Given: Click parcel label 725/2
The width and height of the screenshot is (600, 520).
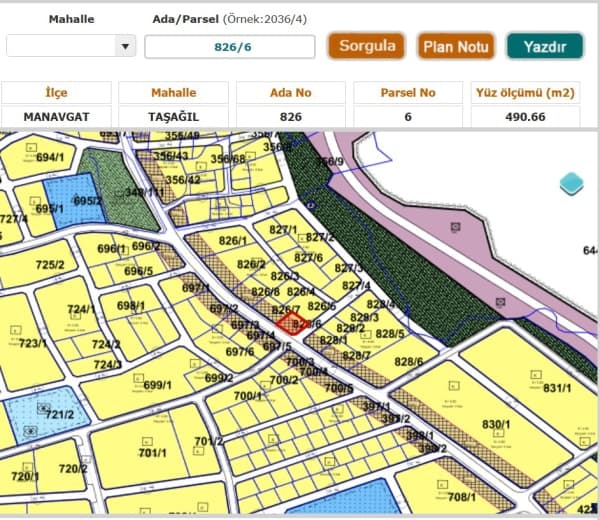Looking at the screenshot, I should tap(50, 265).
